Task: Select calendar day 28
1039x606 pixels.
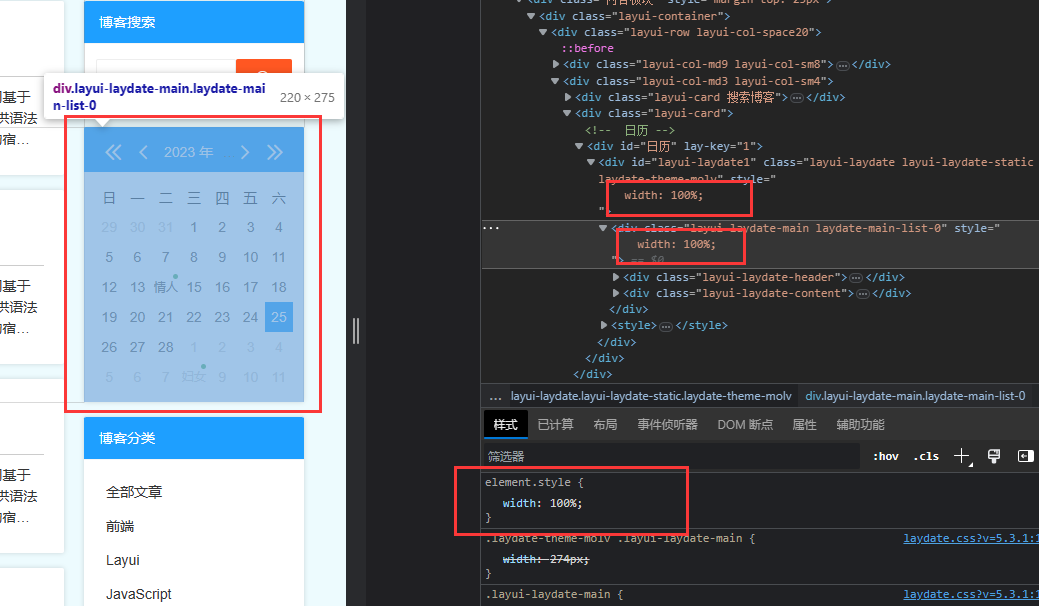Action: 166,347
